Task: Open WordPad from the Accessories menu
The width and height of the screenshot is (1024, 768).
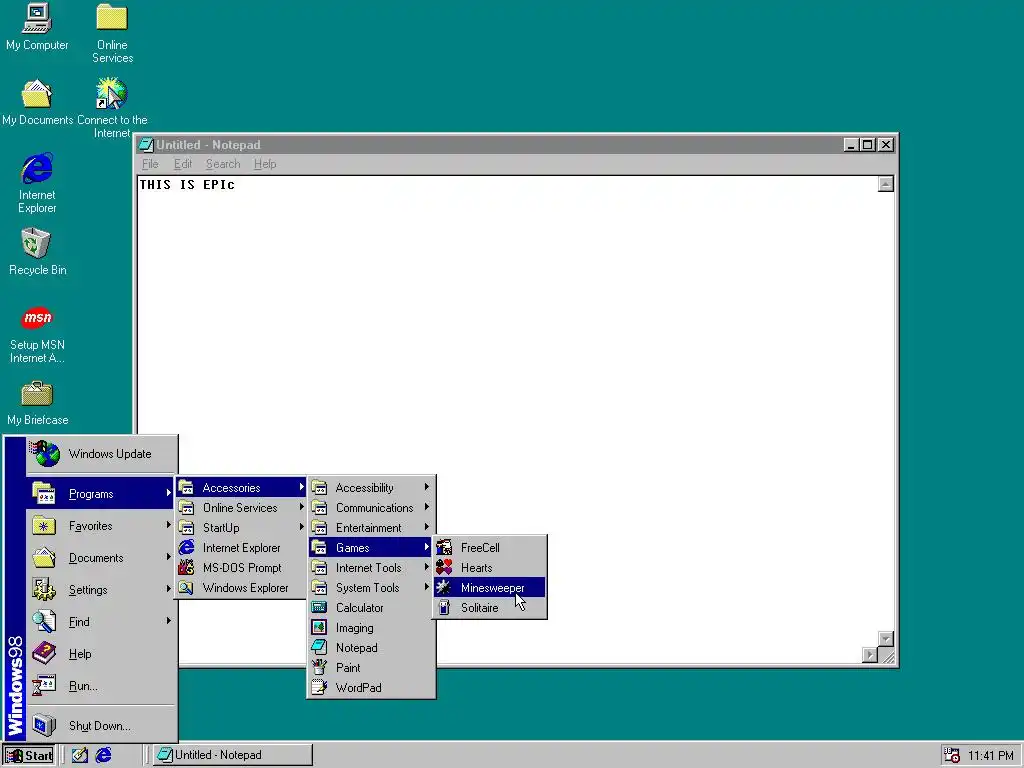Action: pos(371,688)
